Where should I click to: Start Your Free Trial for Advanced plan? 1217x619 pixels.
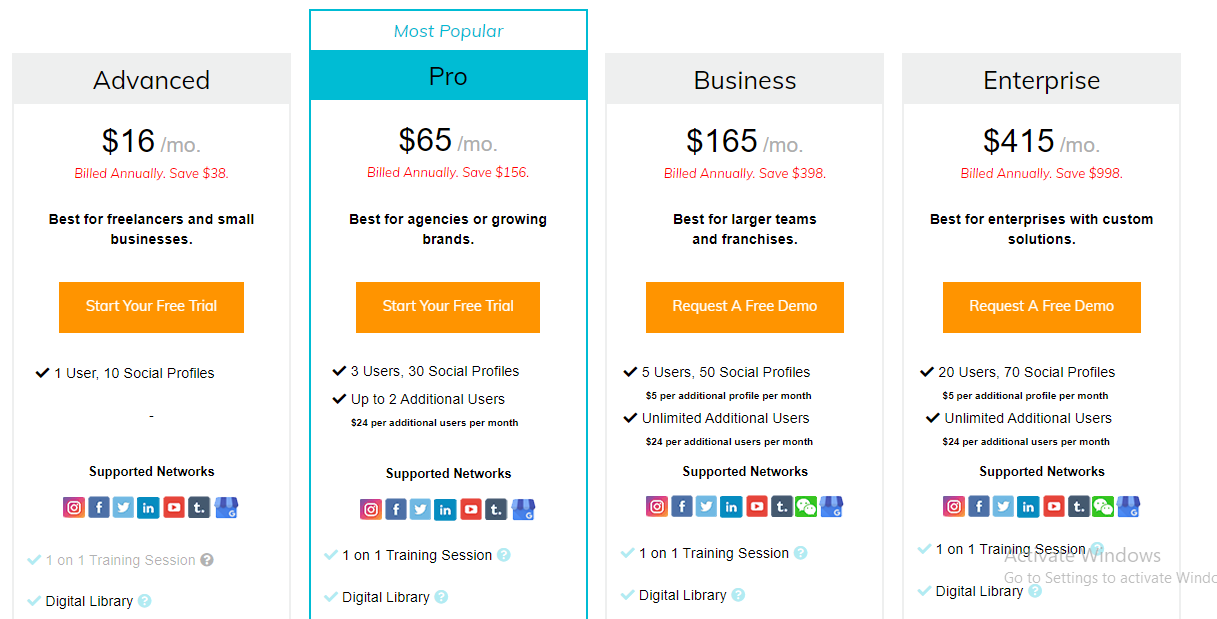[x=151, y=307]
